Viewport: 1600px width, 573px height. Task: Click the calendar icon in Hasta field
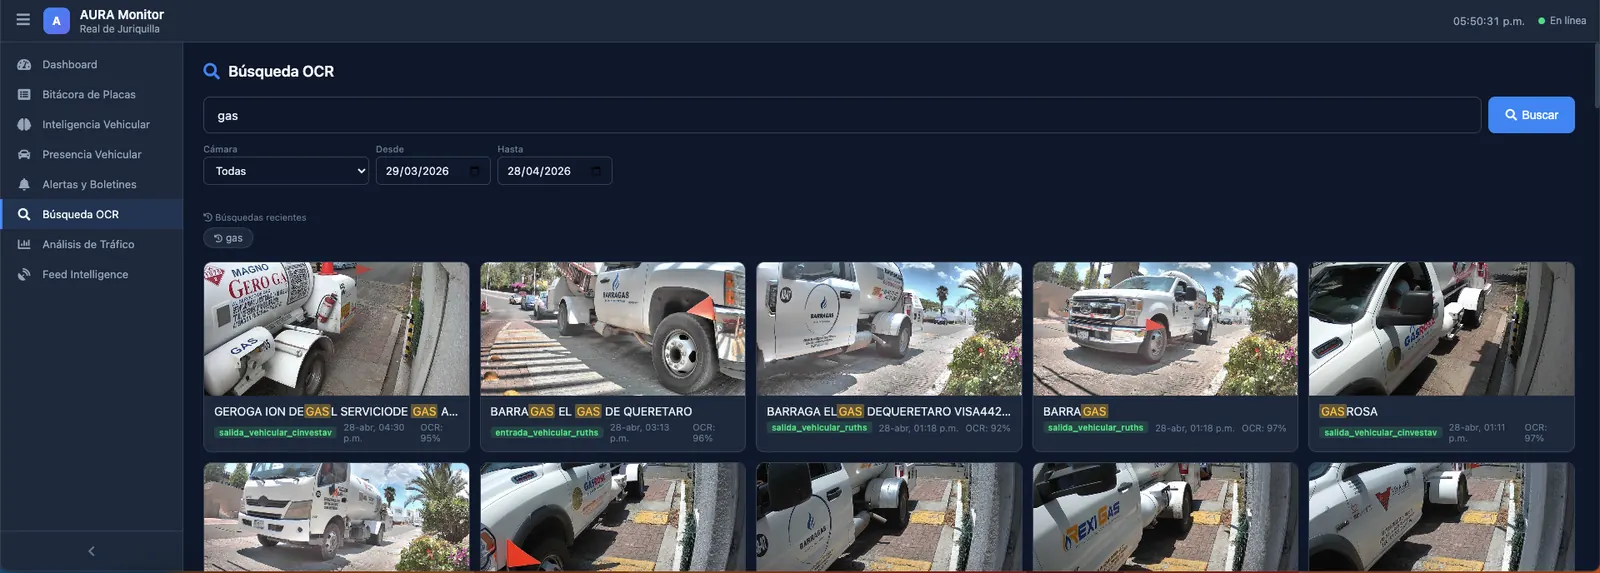pos(596,171)
